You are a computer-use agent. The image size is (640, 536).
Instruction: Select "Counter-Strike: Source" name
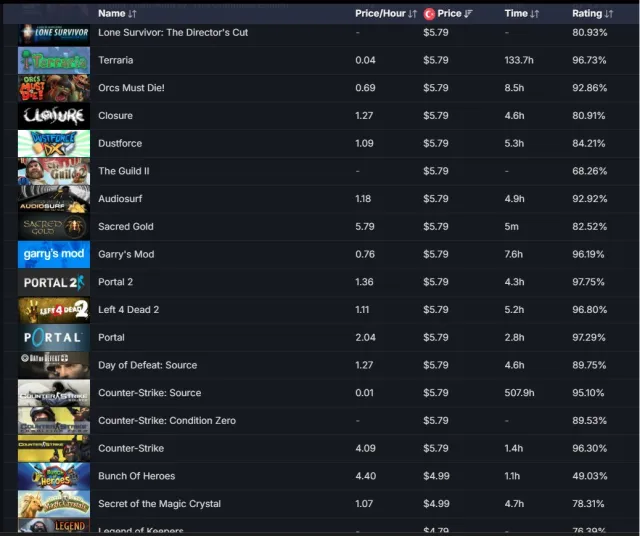[149, 393]
